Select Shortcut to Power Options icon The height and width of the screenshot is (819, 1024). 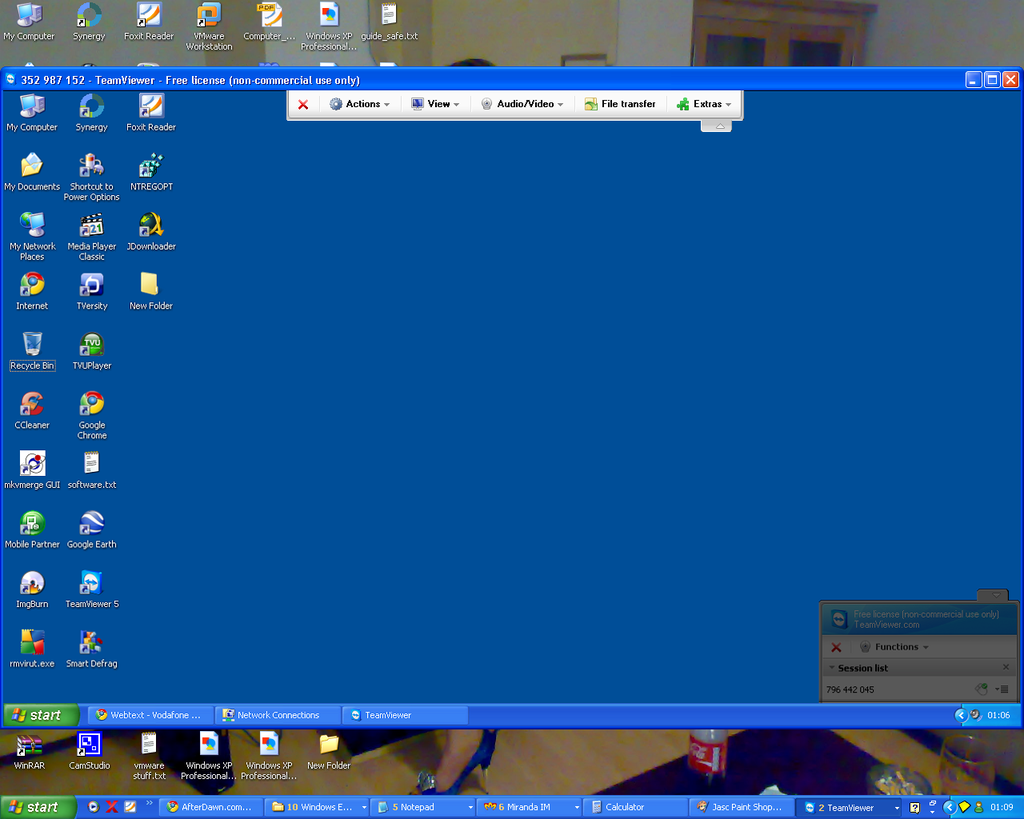(x=91, y=177)
